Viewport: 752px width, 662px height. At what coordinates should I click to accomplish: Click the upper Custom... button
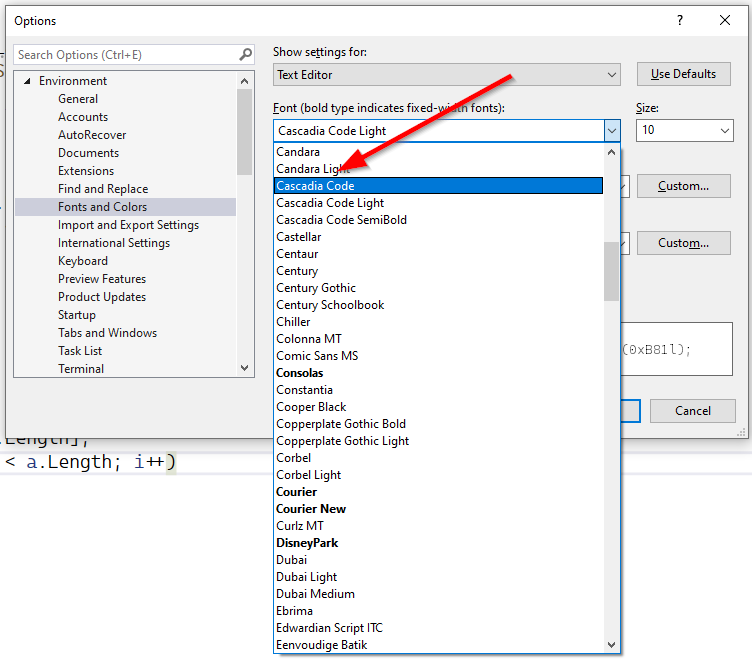coord(683,186)
